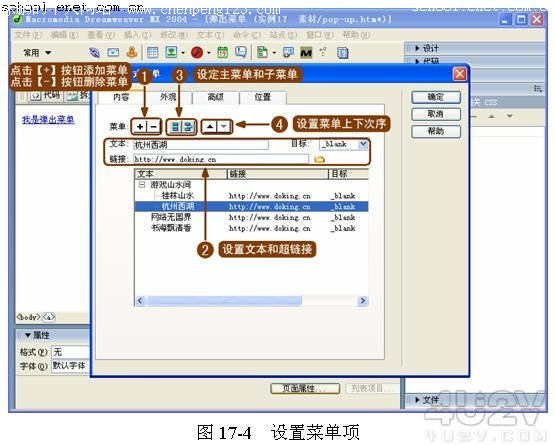Viewport: 555px width, 445px height.
Task: Click the Tag Chooser icon
Action: tap(288, 53)
